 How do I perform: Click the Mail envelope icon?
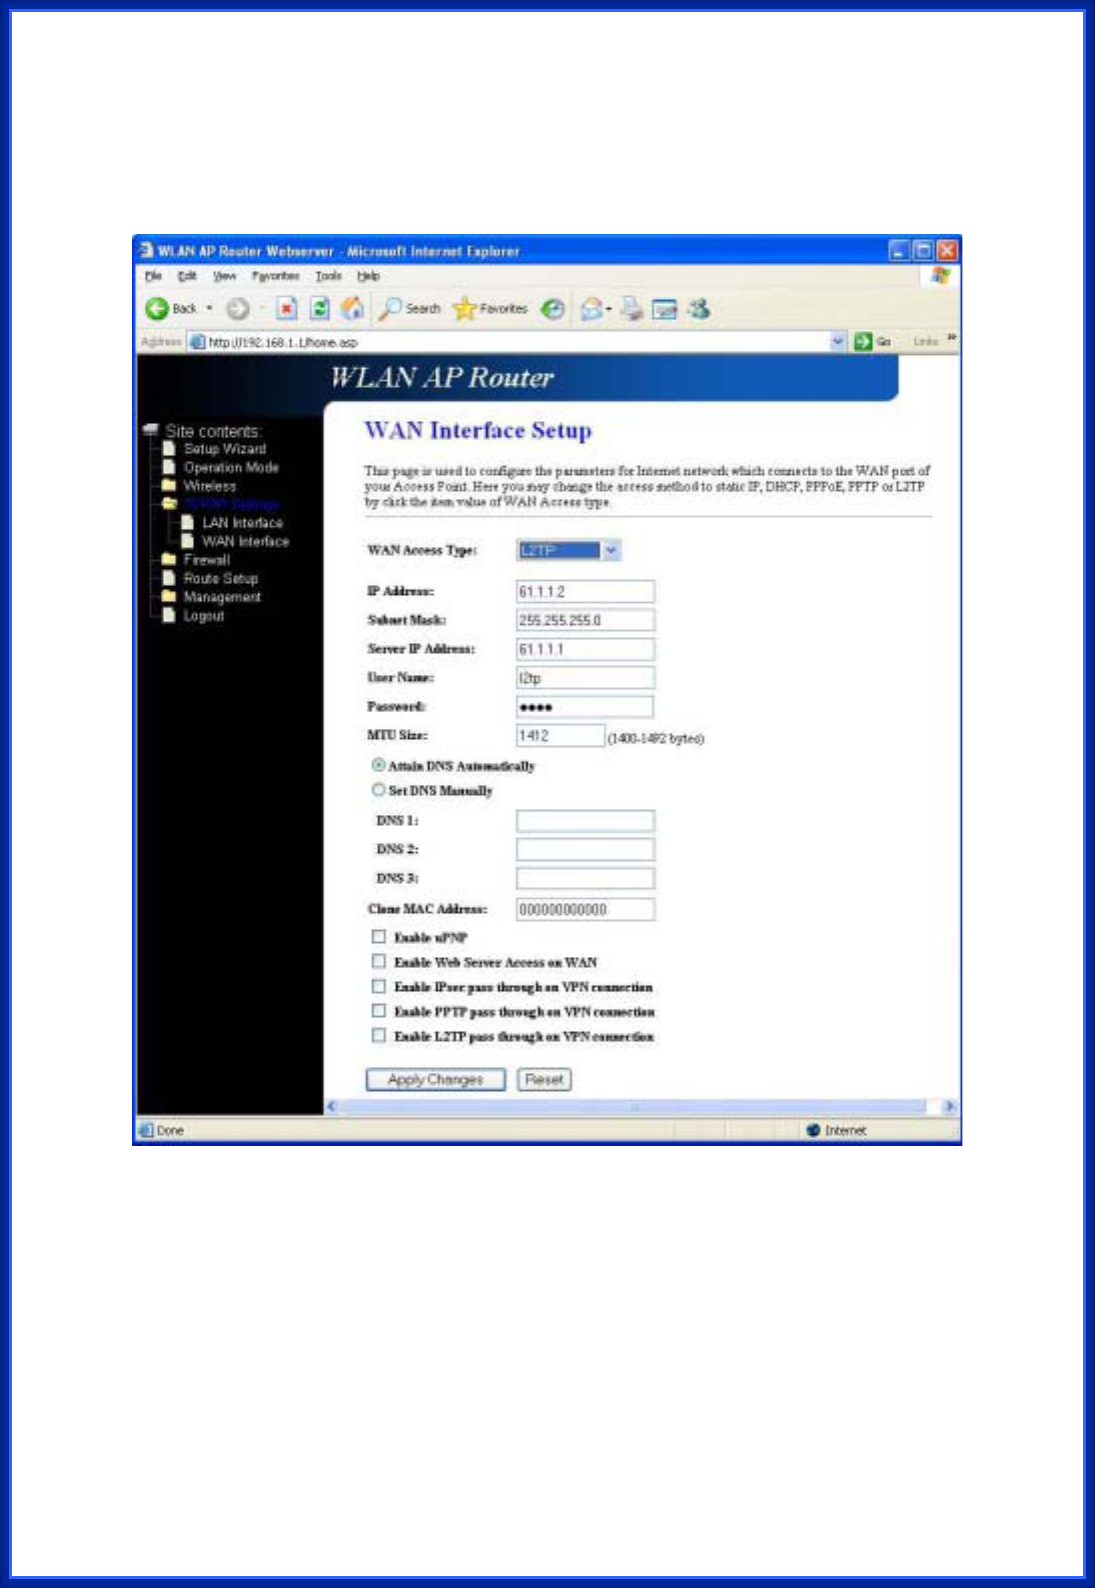point(592,309)
